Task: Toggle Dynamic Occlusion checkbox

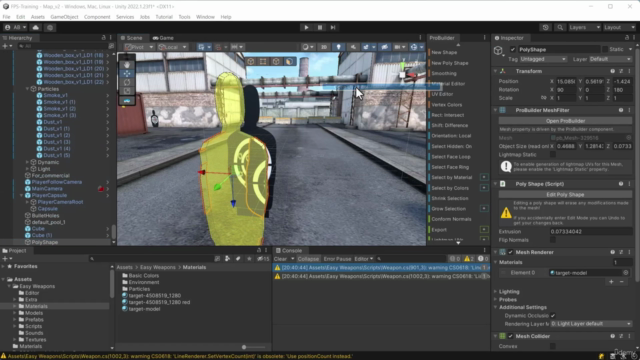Action: tap(553, 316)
